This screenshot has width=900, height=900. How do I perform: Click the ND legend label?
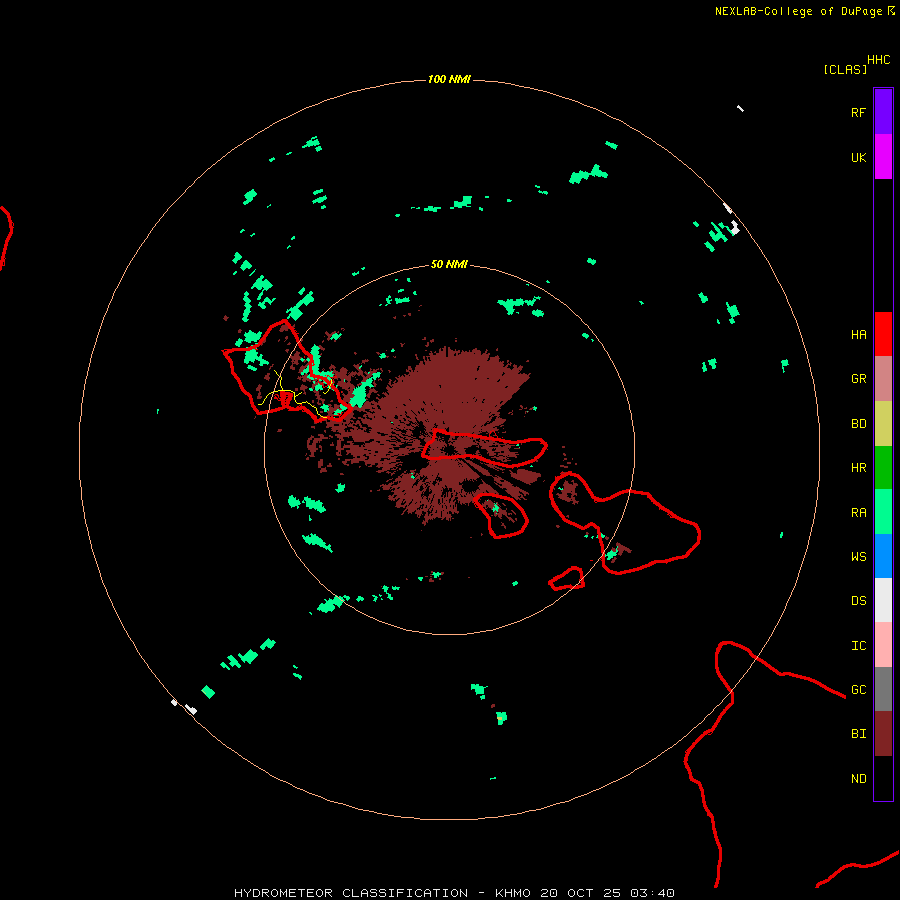[x=859, y=779]
